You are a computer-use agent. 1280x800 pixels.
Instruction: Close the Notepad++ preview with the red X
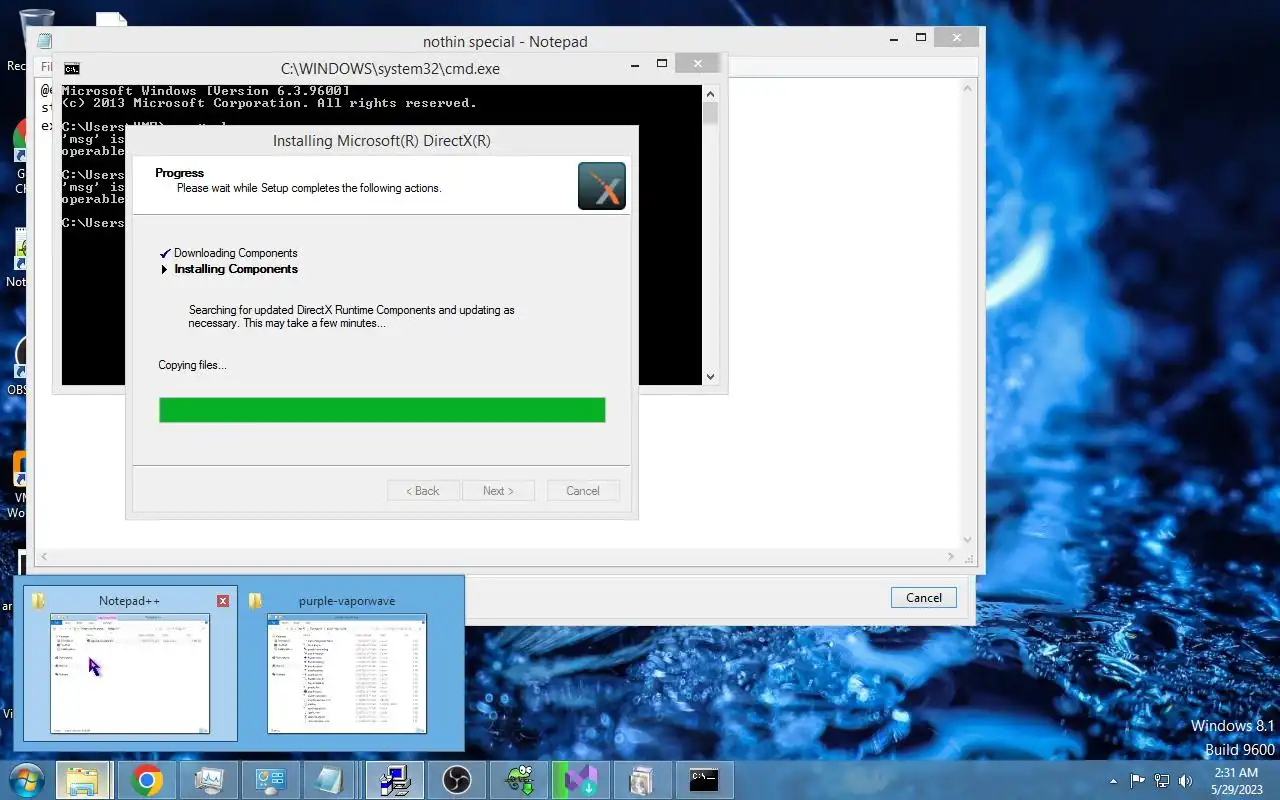223,601
